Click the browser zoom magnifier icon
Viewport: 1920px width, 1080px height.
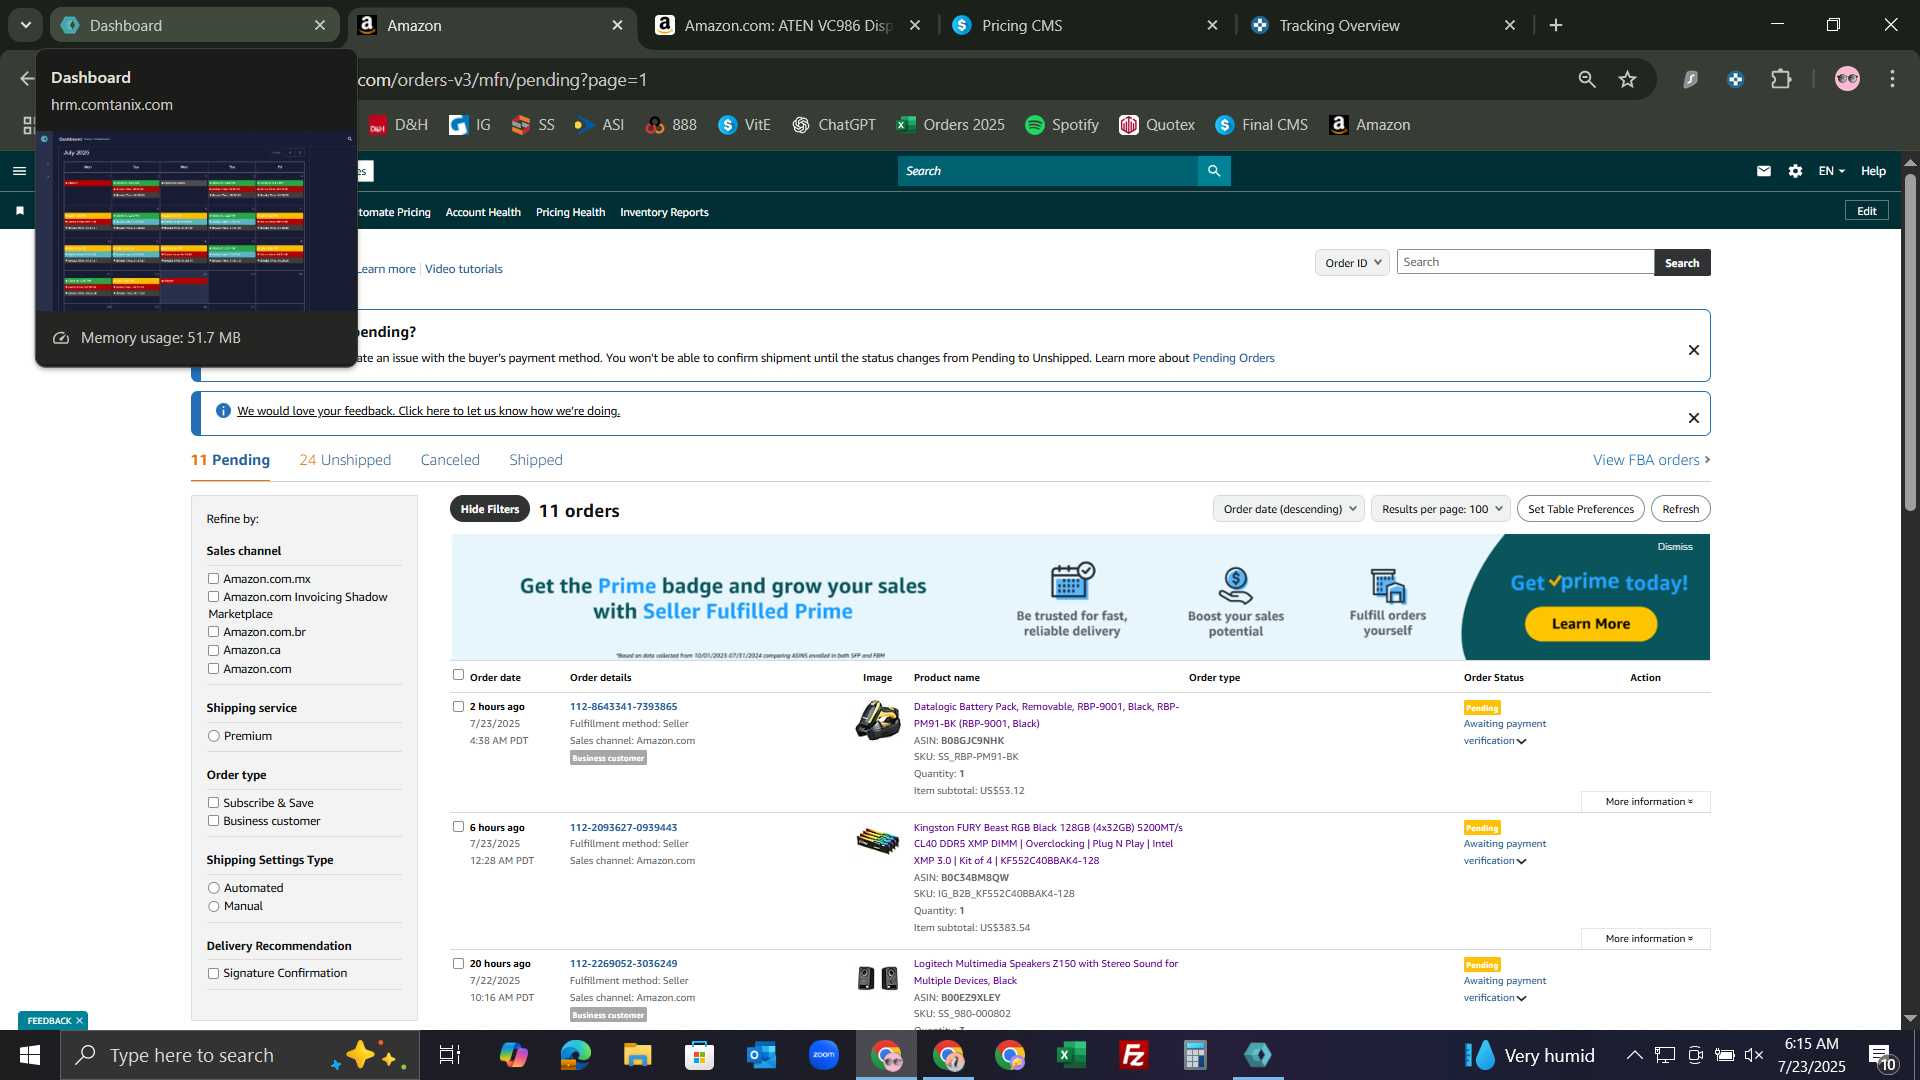pyautogui.click(x=1587, y=79)
